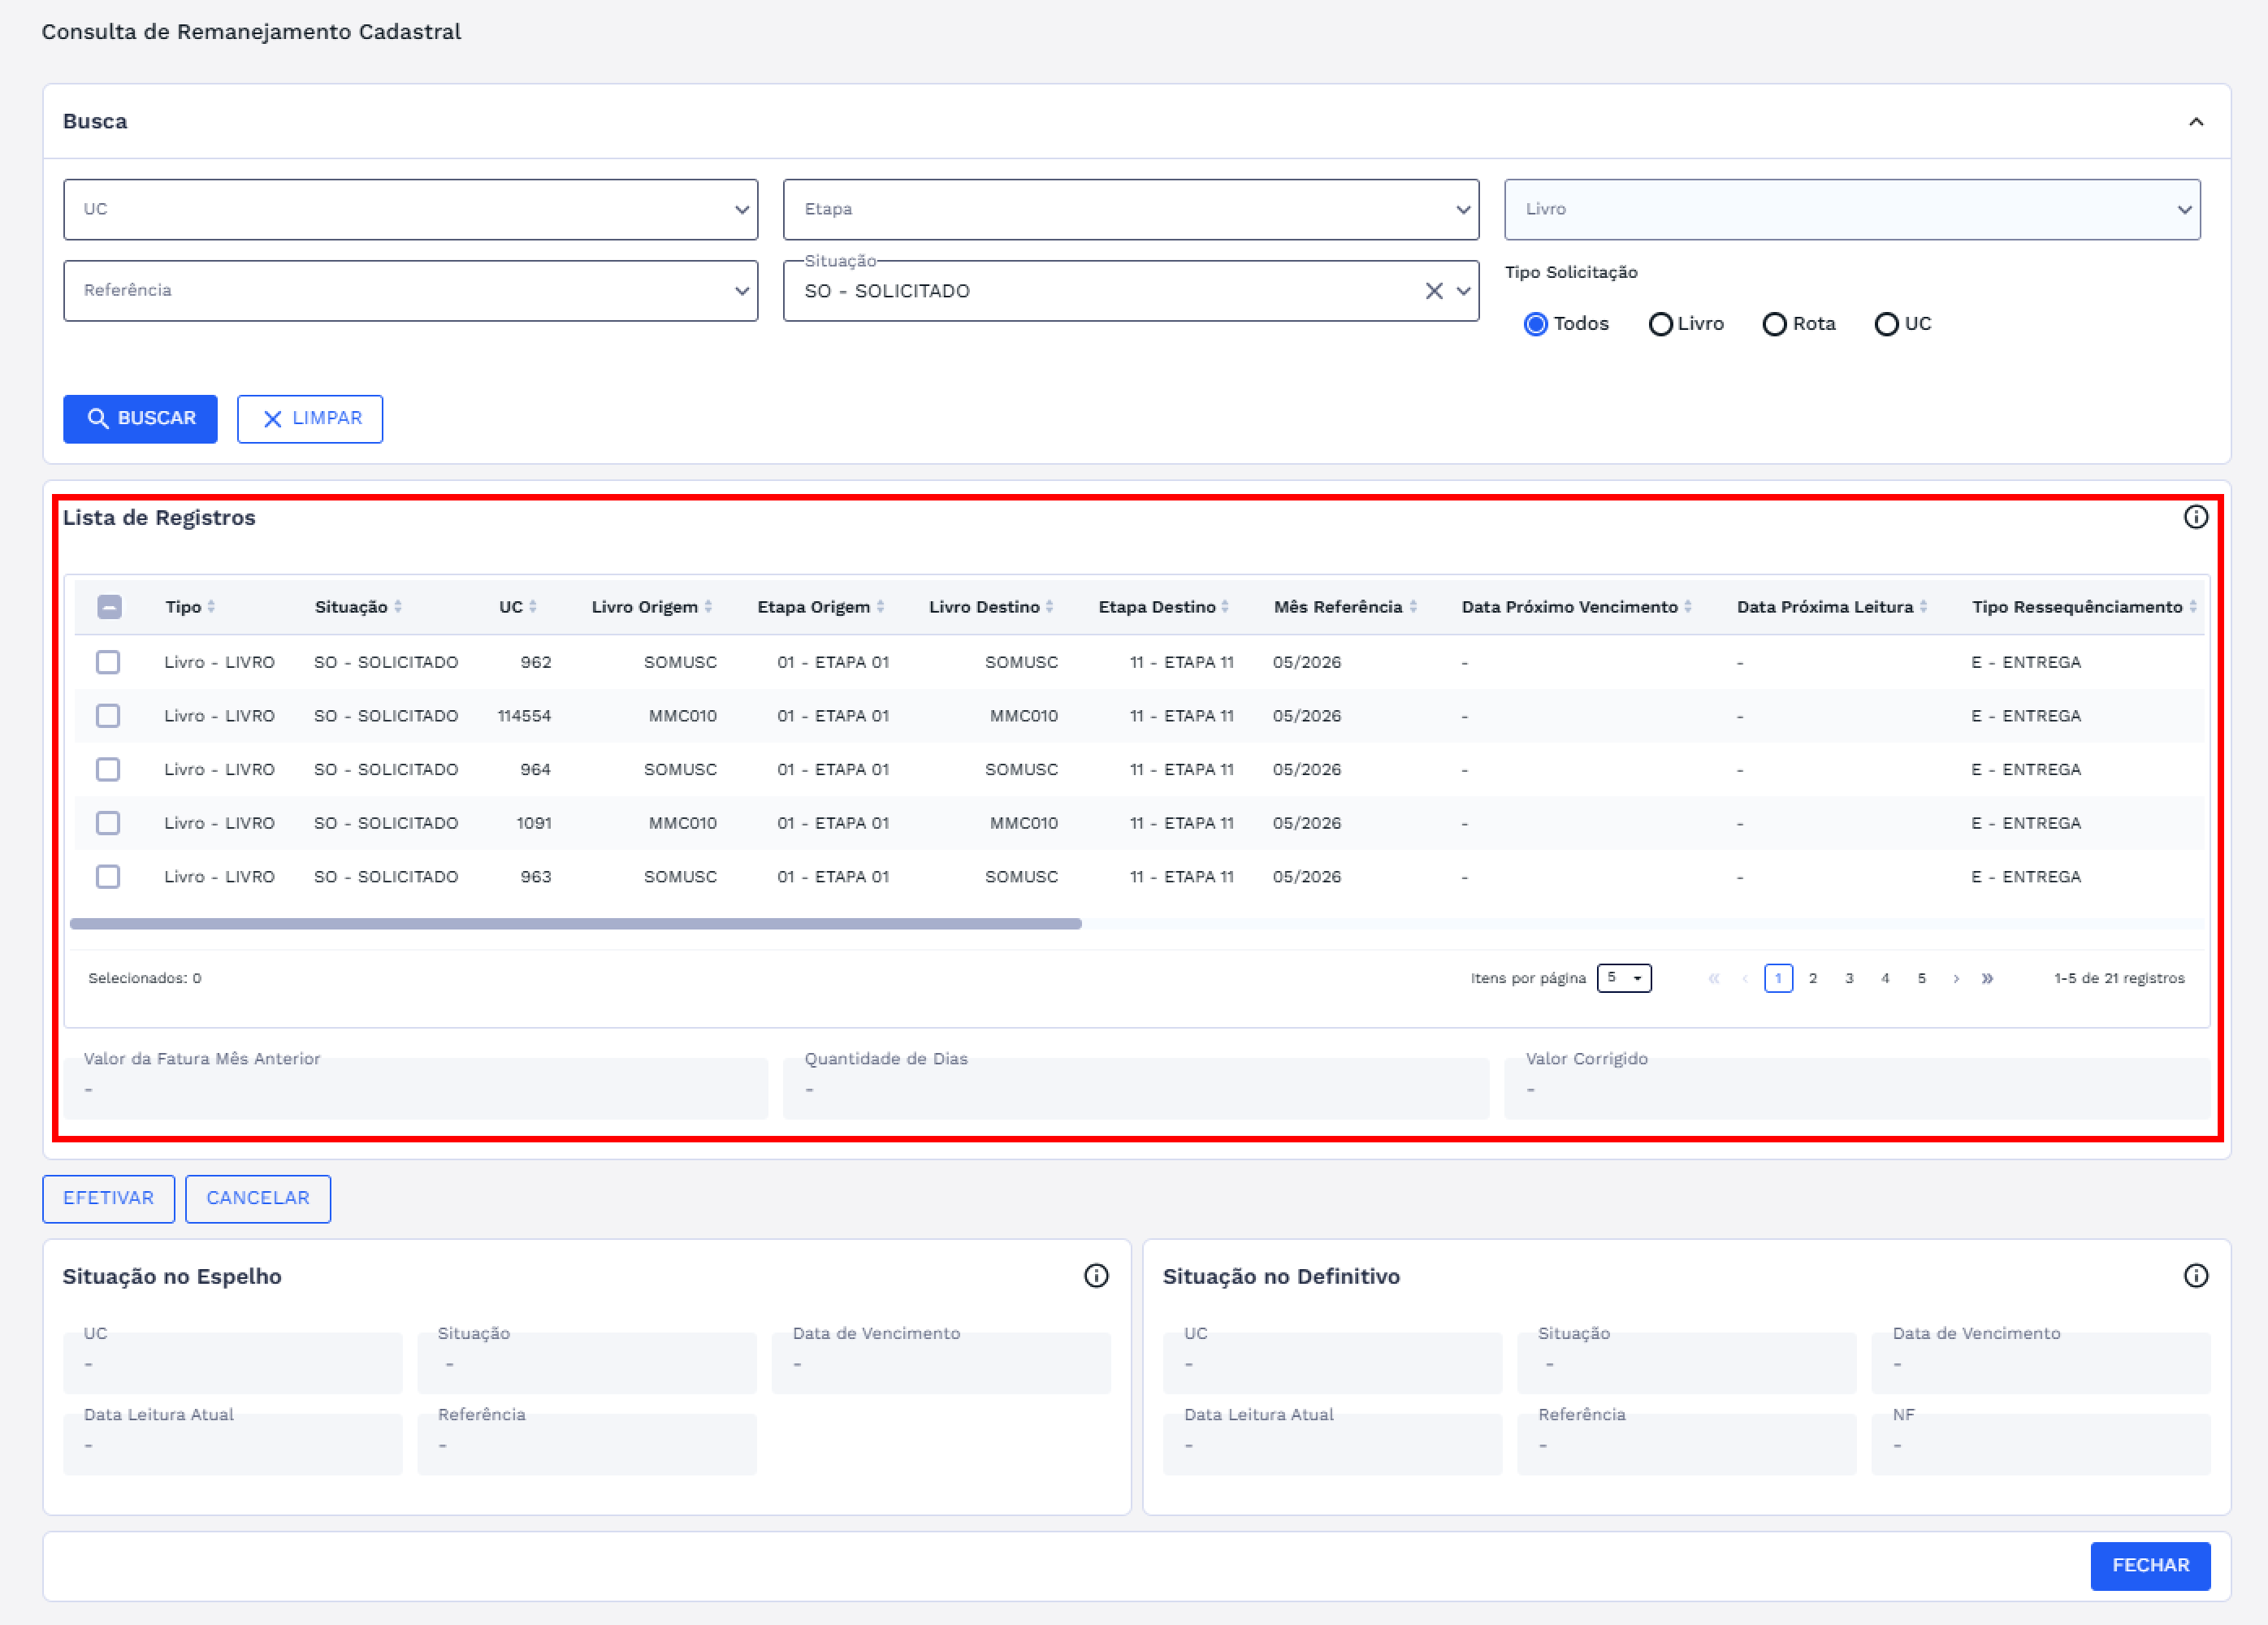Go to next page arrow
Image resolution: width=2268 pixels, height=1625 pixels.
pyautogui.click(x=1956, y=978)
